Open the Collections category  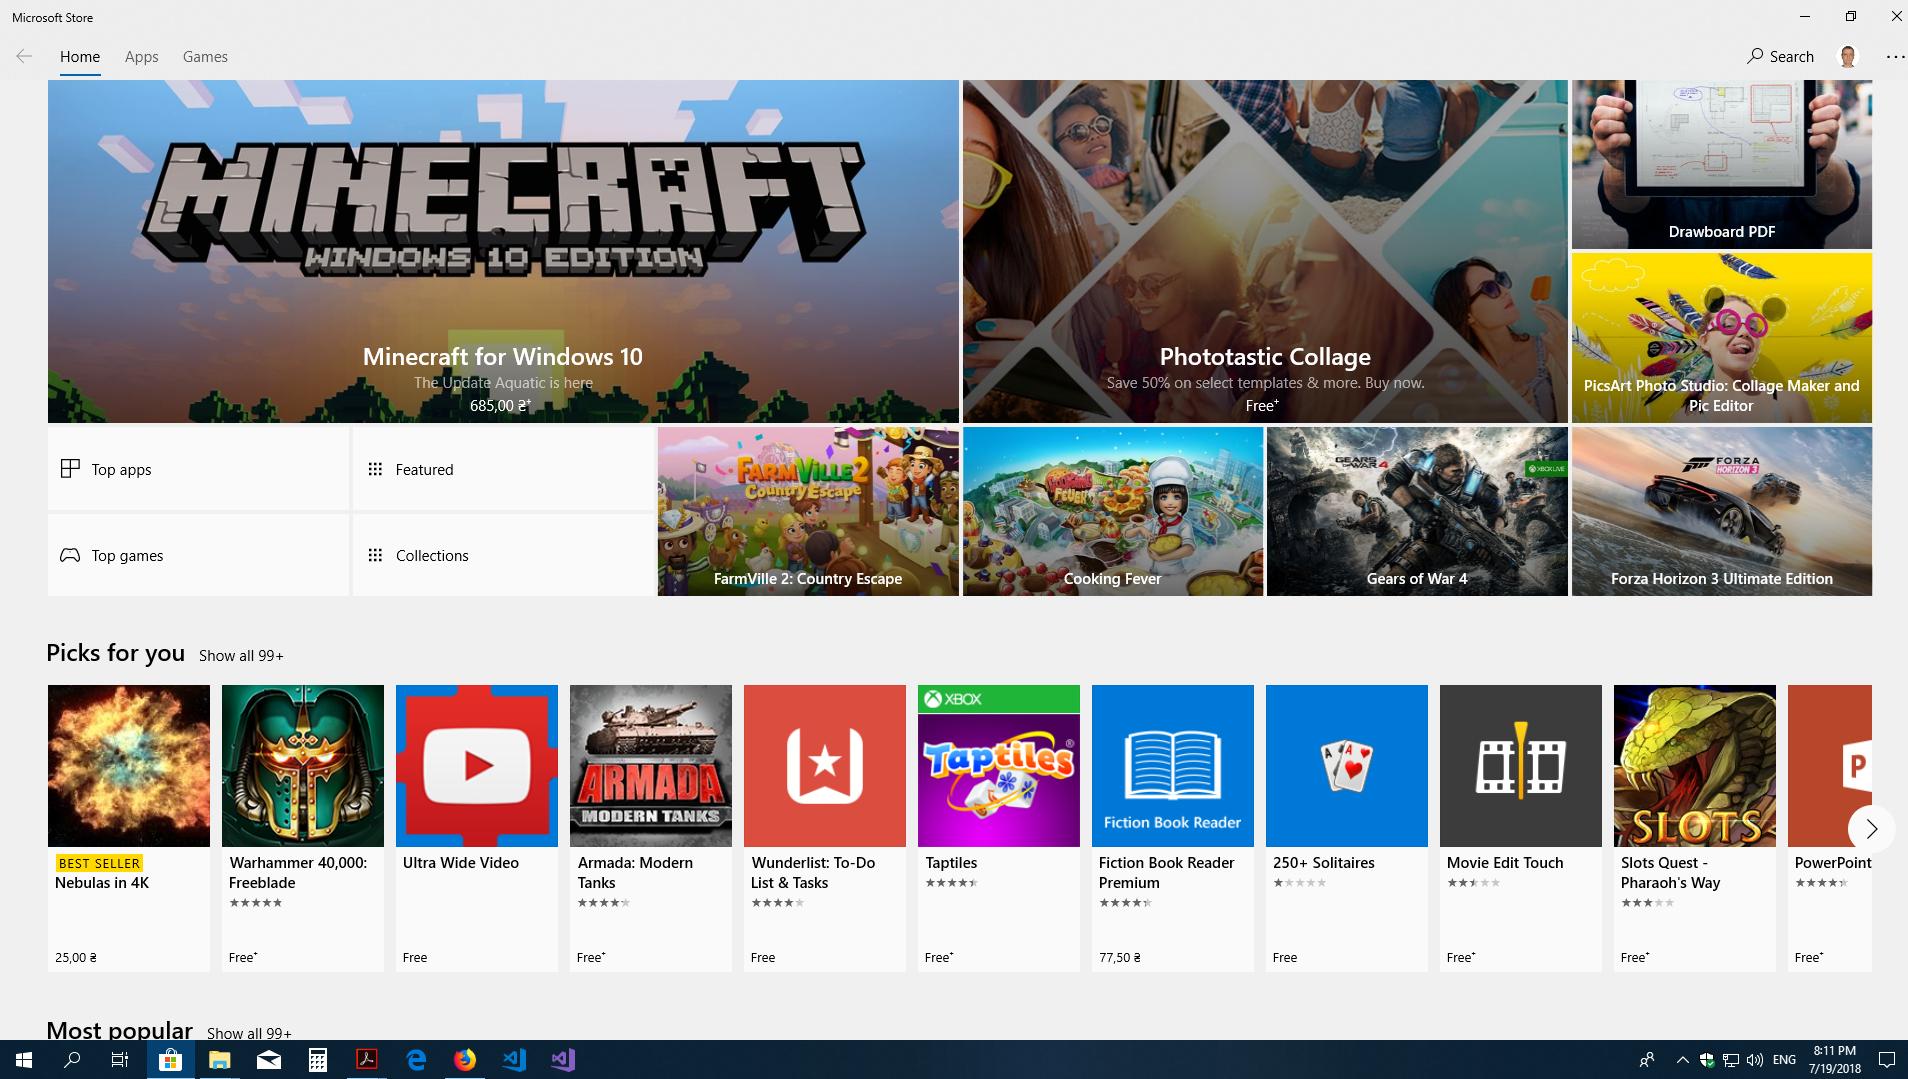pos(503,555)
